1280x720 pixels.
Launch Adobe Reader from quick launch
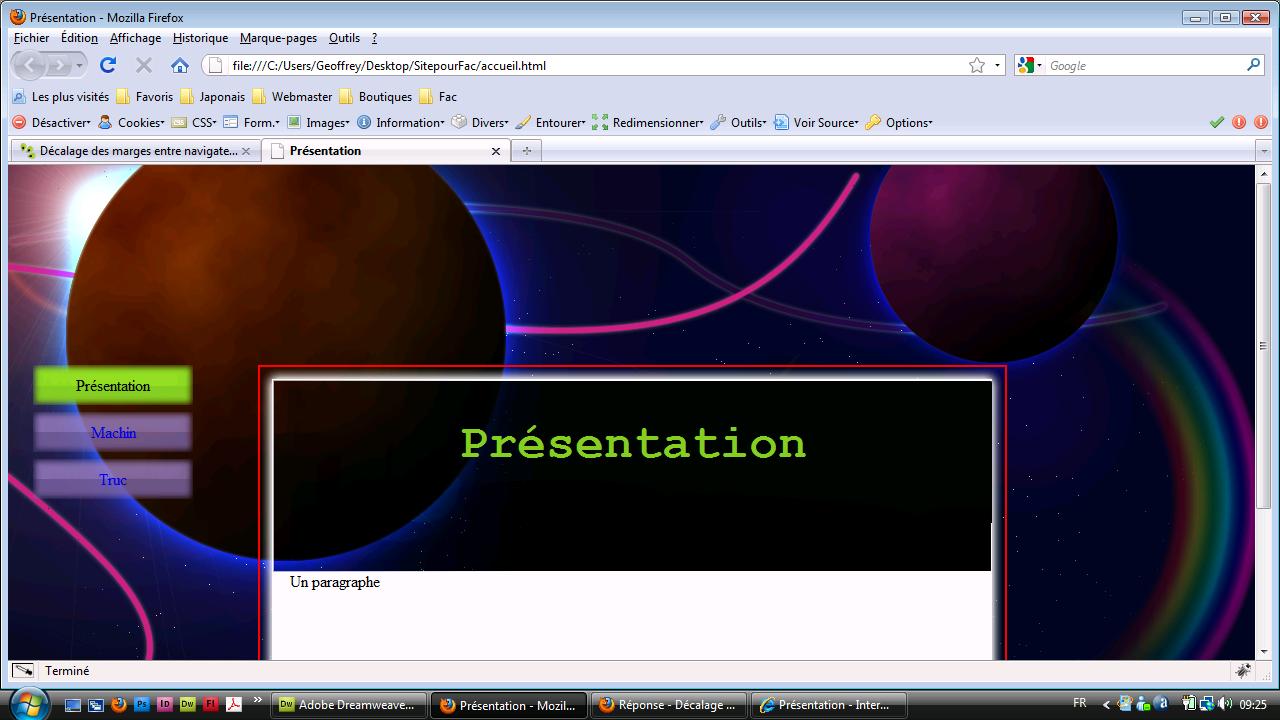[x=233, y=704]
